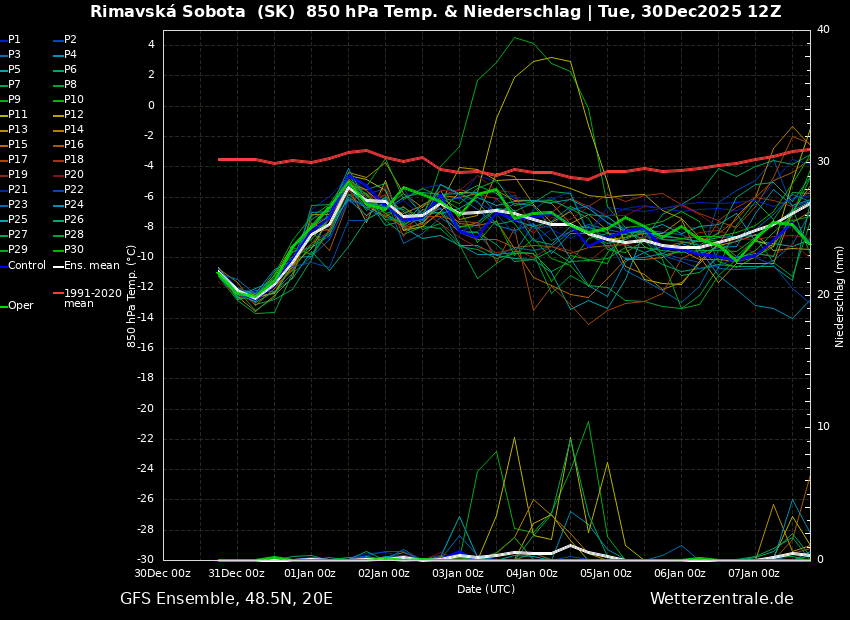Screen dimensions: 850x620
Task: Click the P16 legend label
Action: point(74,145)
